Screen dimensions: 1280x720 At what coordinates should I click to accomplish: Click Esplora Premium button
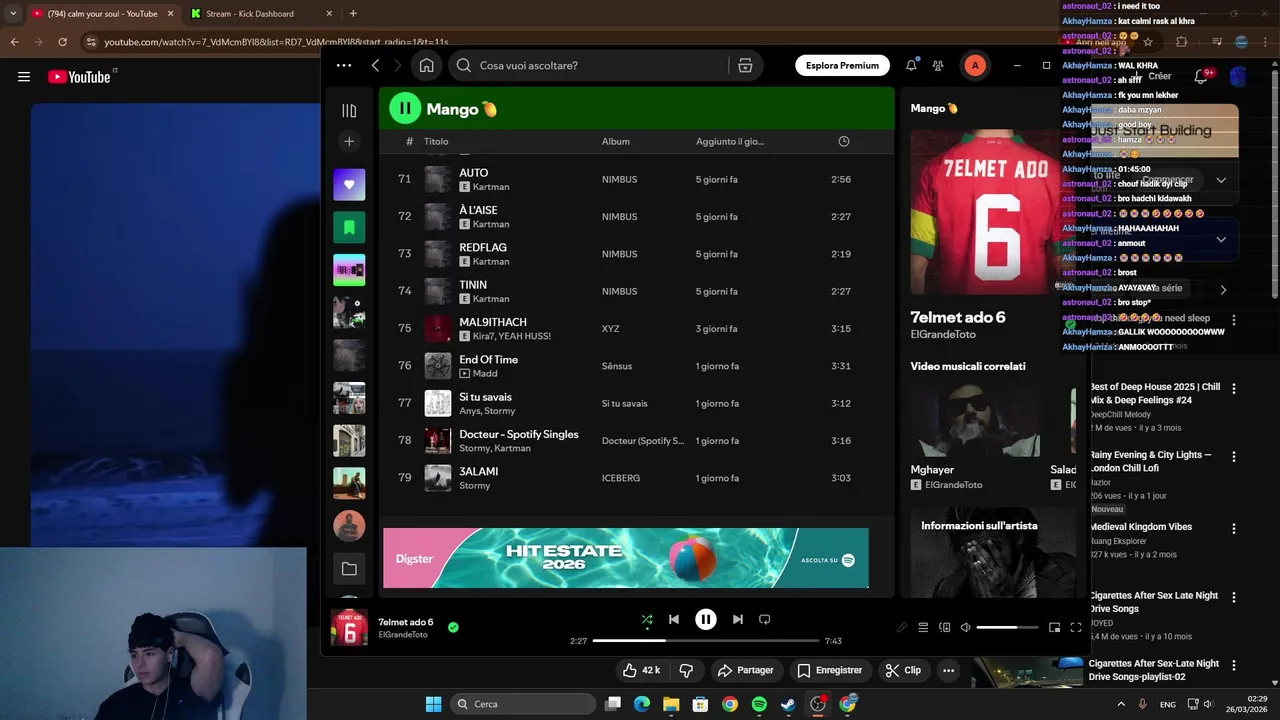842,65
